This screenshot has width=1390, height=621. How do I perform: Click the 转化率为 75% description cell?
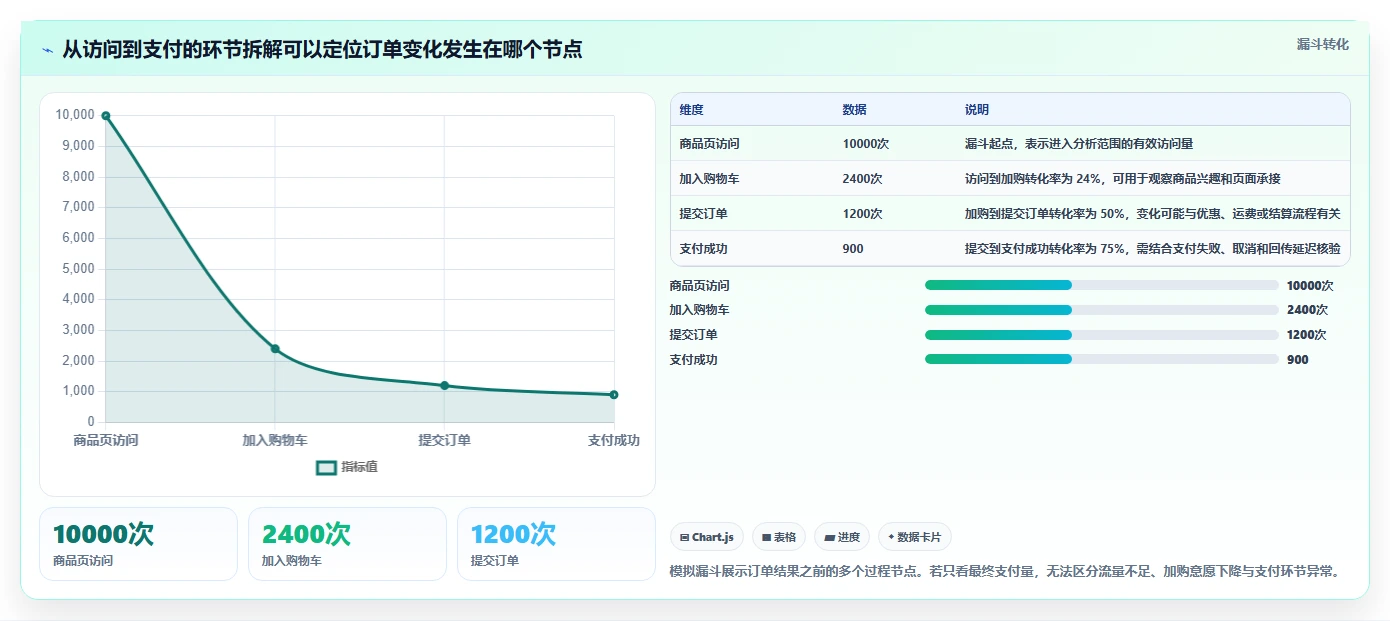tap(1152, 249)
